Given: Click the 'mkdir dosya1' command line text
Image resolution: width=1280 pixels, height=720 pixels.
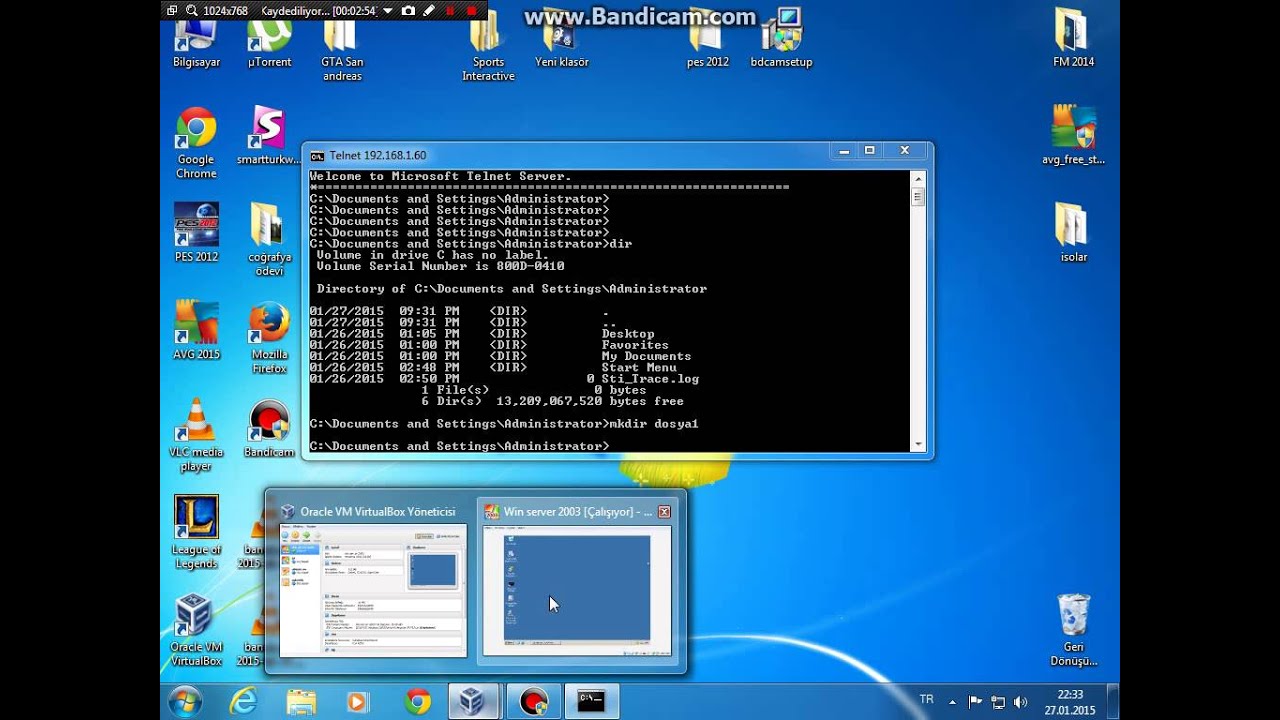Looking at the screenshot, I should [x=654, y=424].
